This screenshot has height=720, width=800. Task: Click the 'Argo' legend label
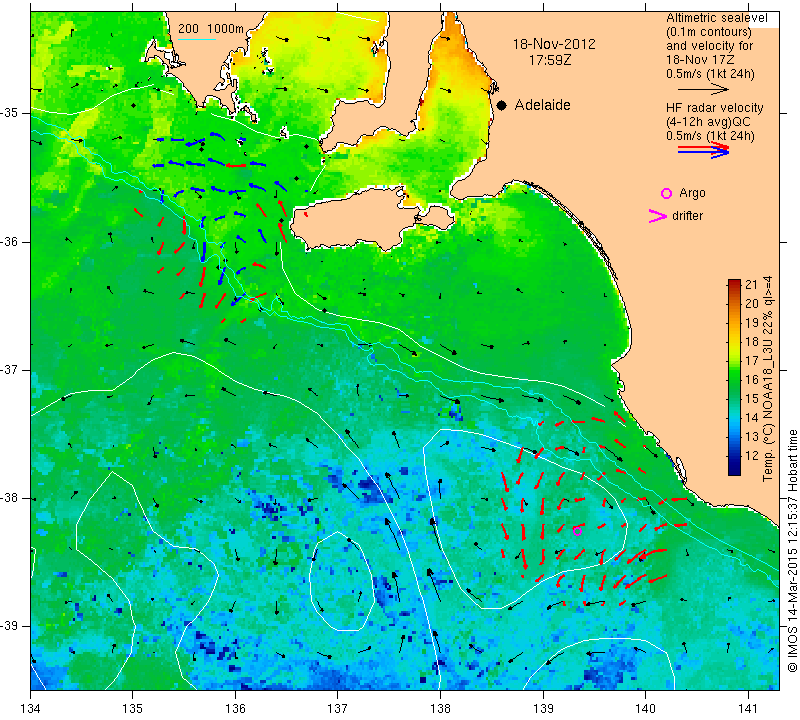(x=692, y=193)
